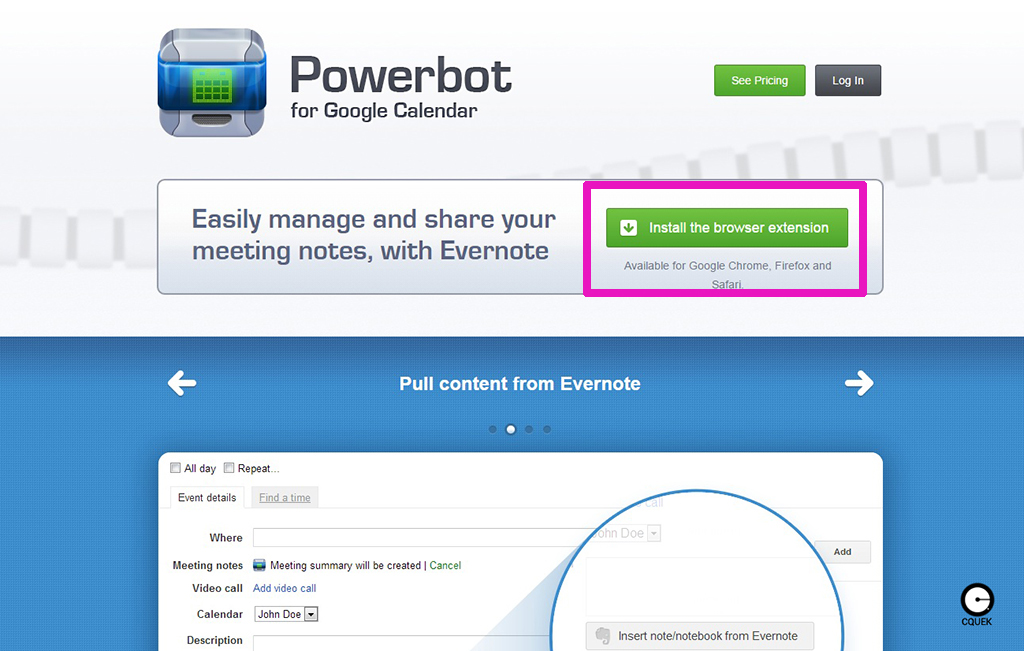
Task: Click the Add button
Action: (x=842, y=552)
